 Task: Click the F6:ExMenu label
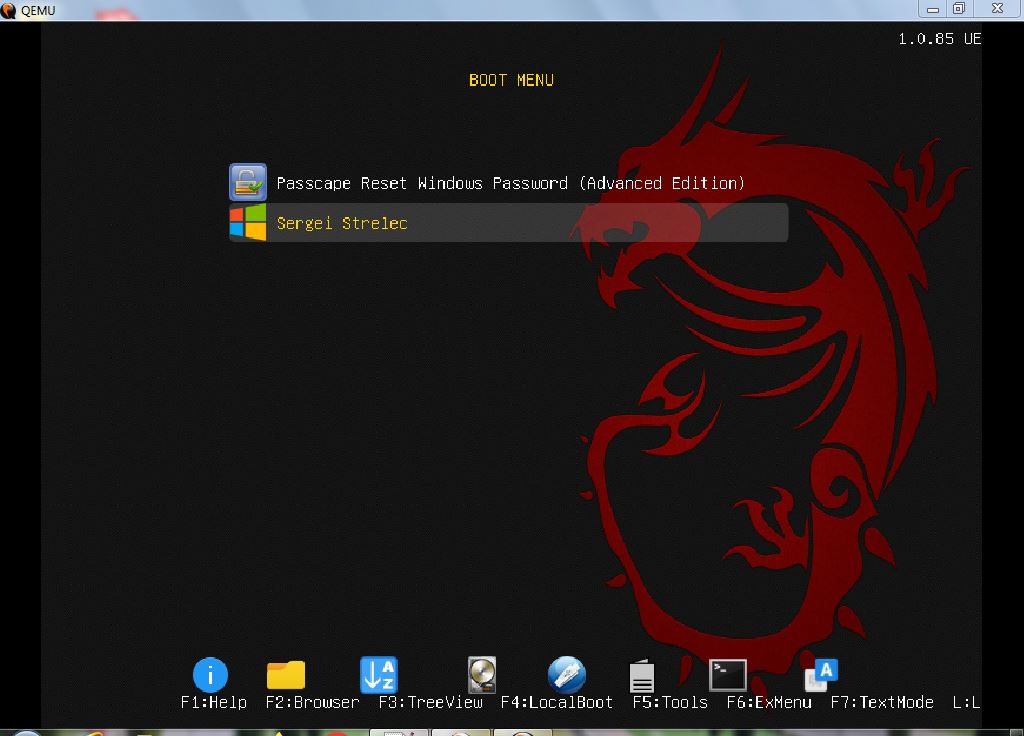pyautogui.click(x=769, y=703)
